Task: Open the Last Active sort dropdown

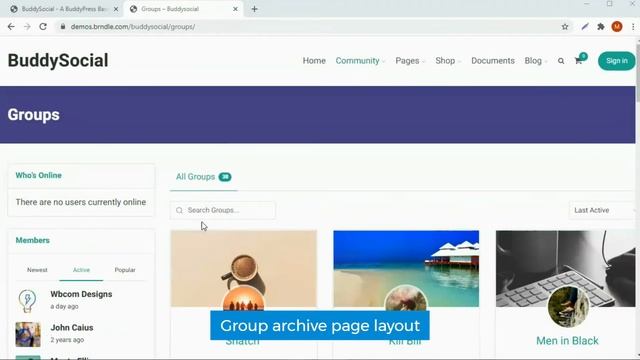Action: [602, 210]
